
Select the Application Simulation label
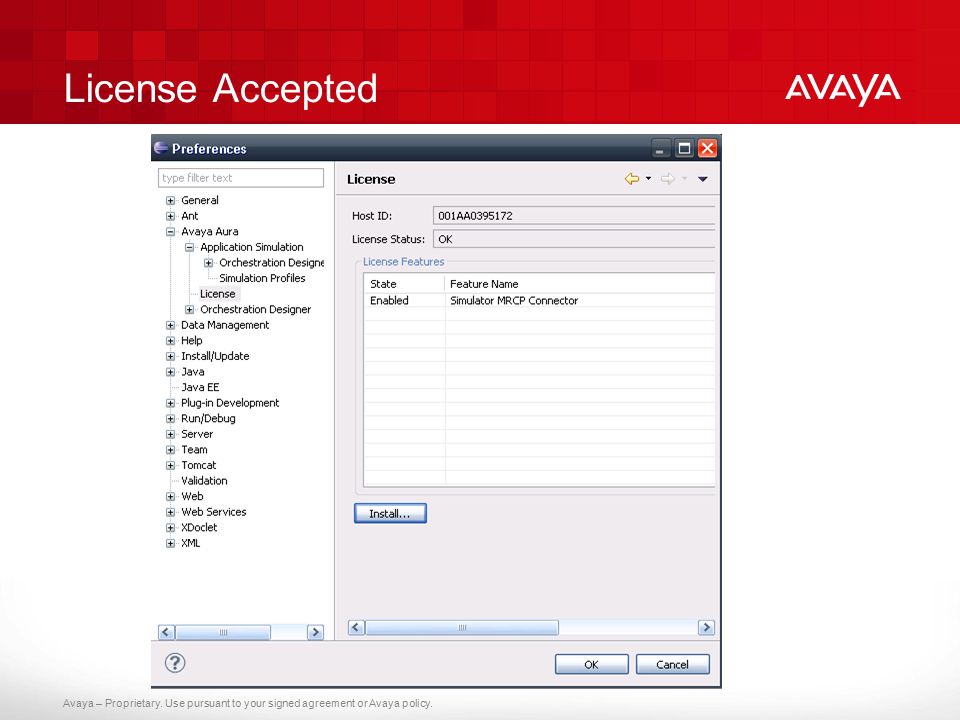252,247
